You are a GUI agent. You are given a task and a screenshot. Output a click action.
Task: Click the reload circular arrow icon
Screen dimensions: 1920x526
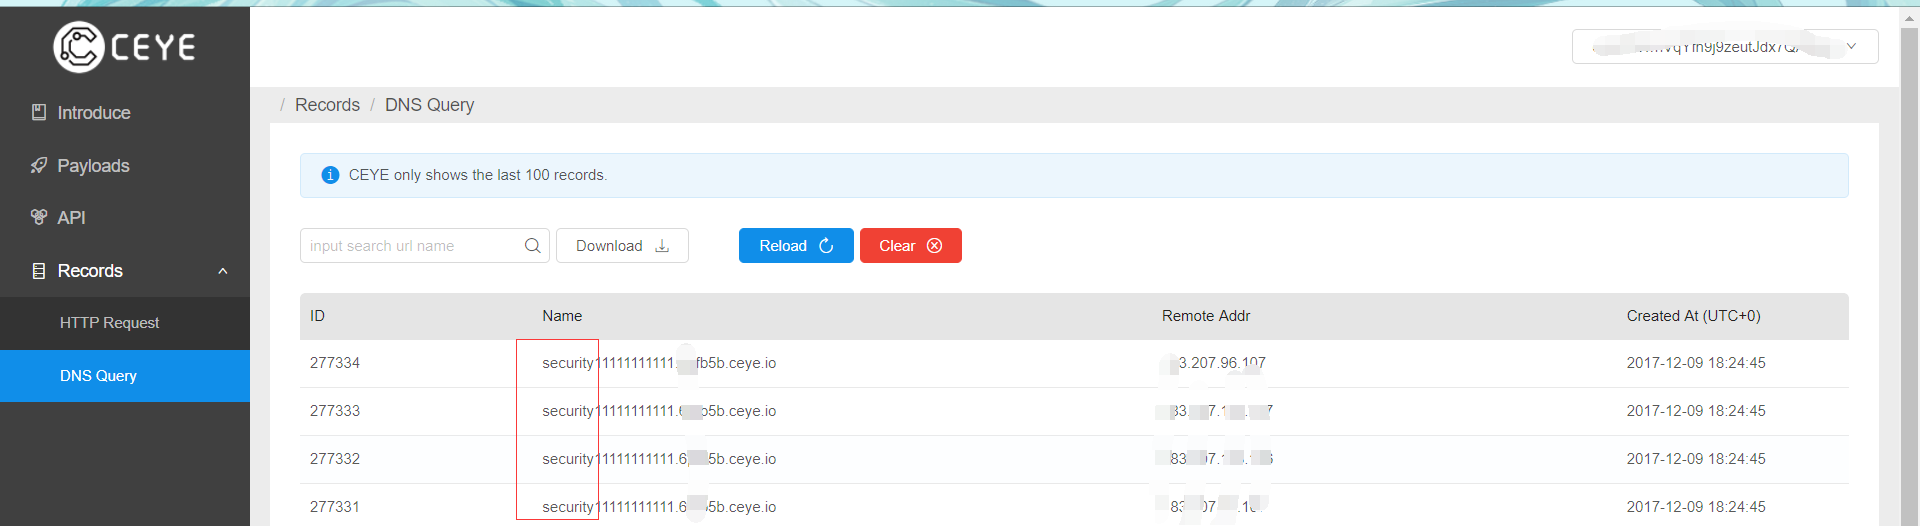[826, 246]
